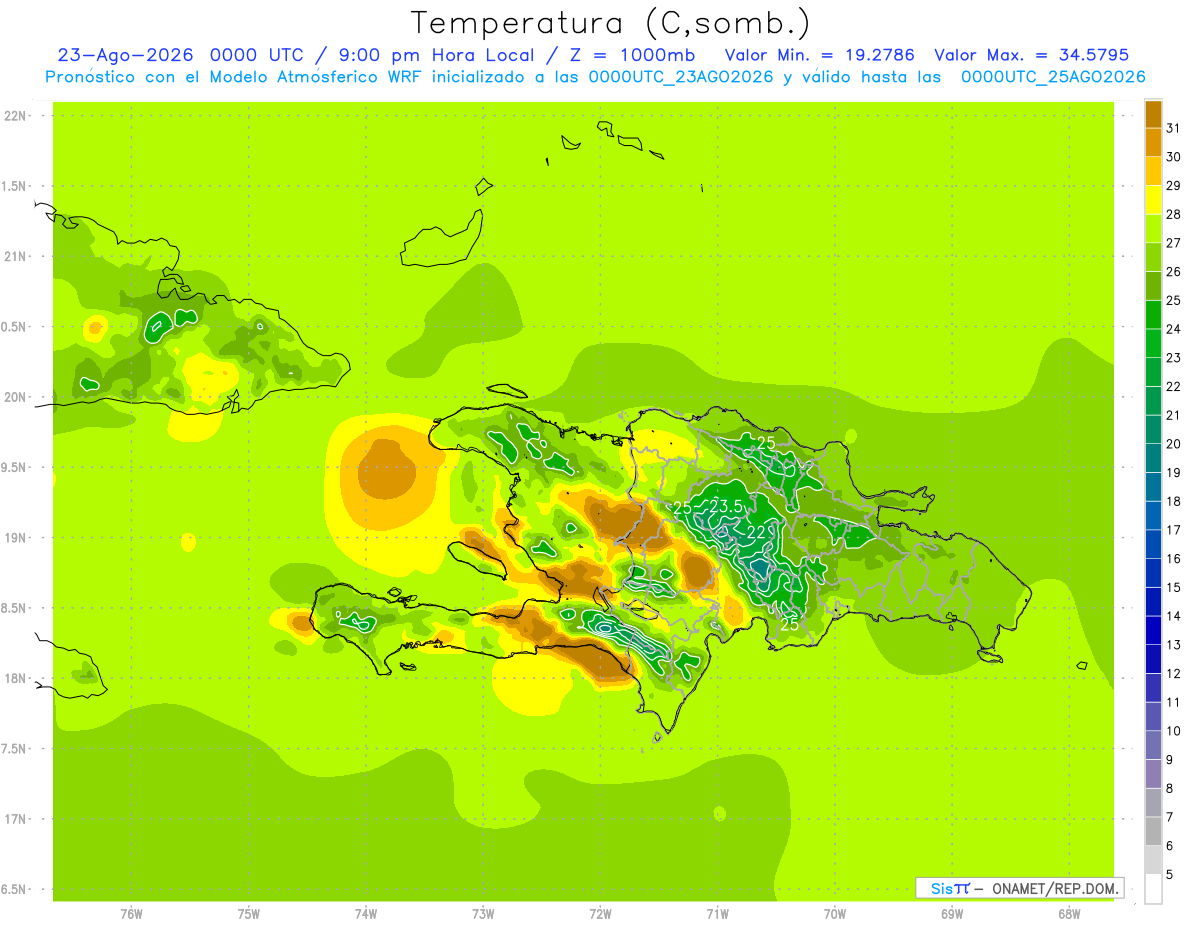Click the legend value "12"
Screen dimensions: 1200x927
coord(1174,674)
